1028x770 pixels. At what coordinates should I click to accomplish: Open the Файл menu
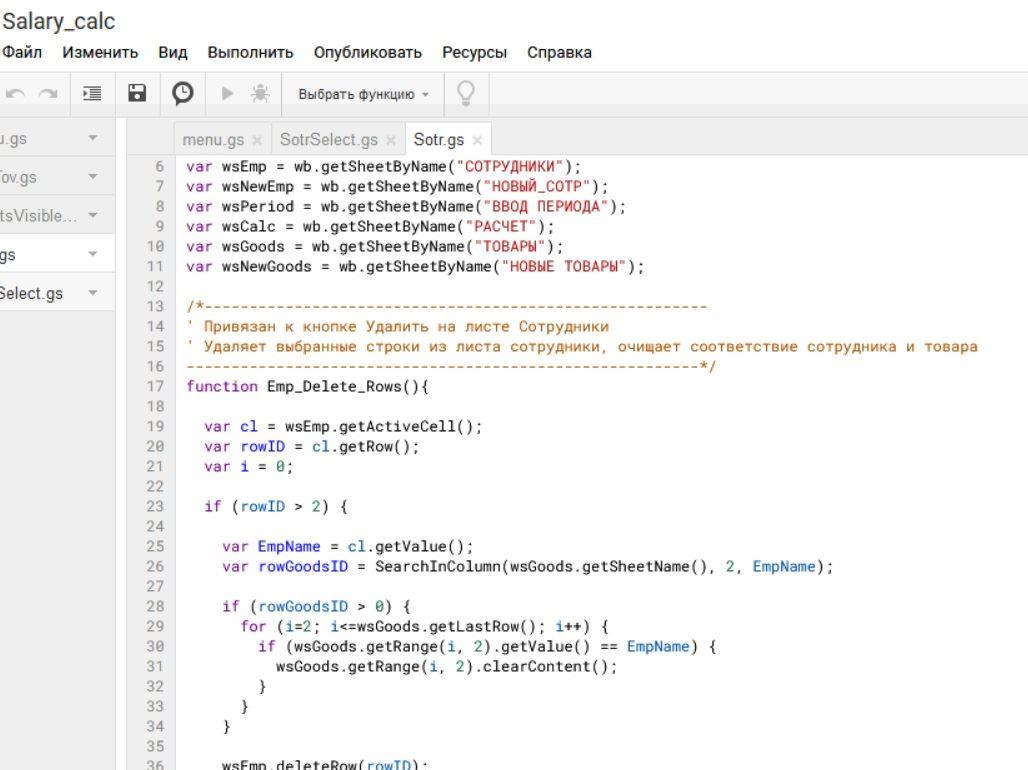pyautogui.click(x=22, y=52)
